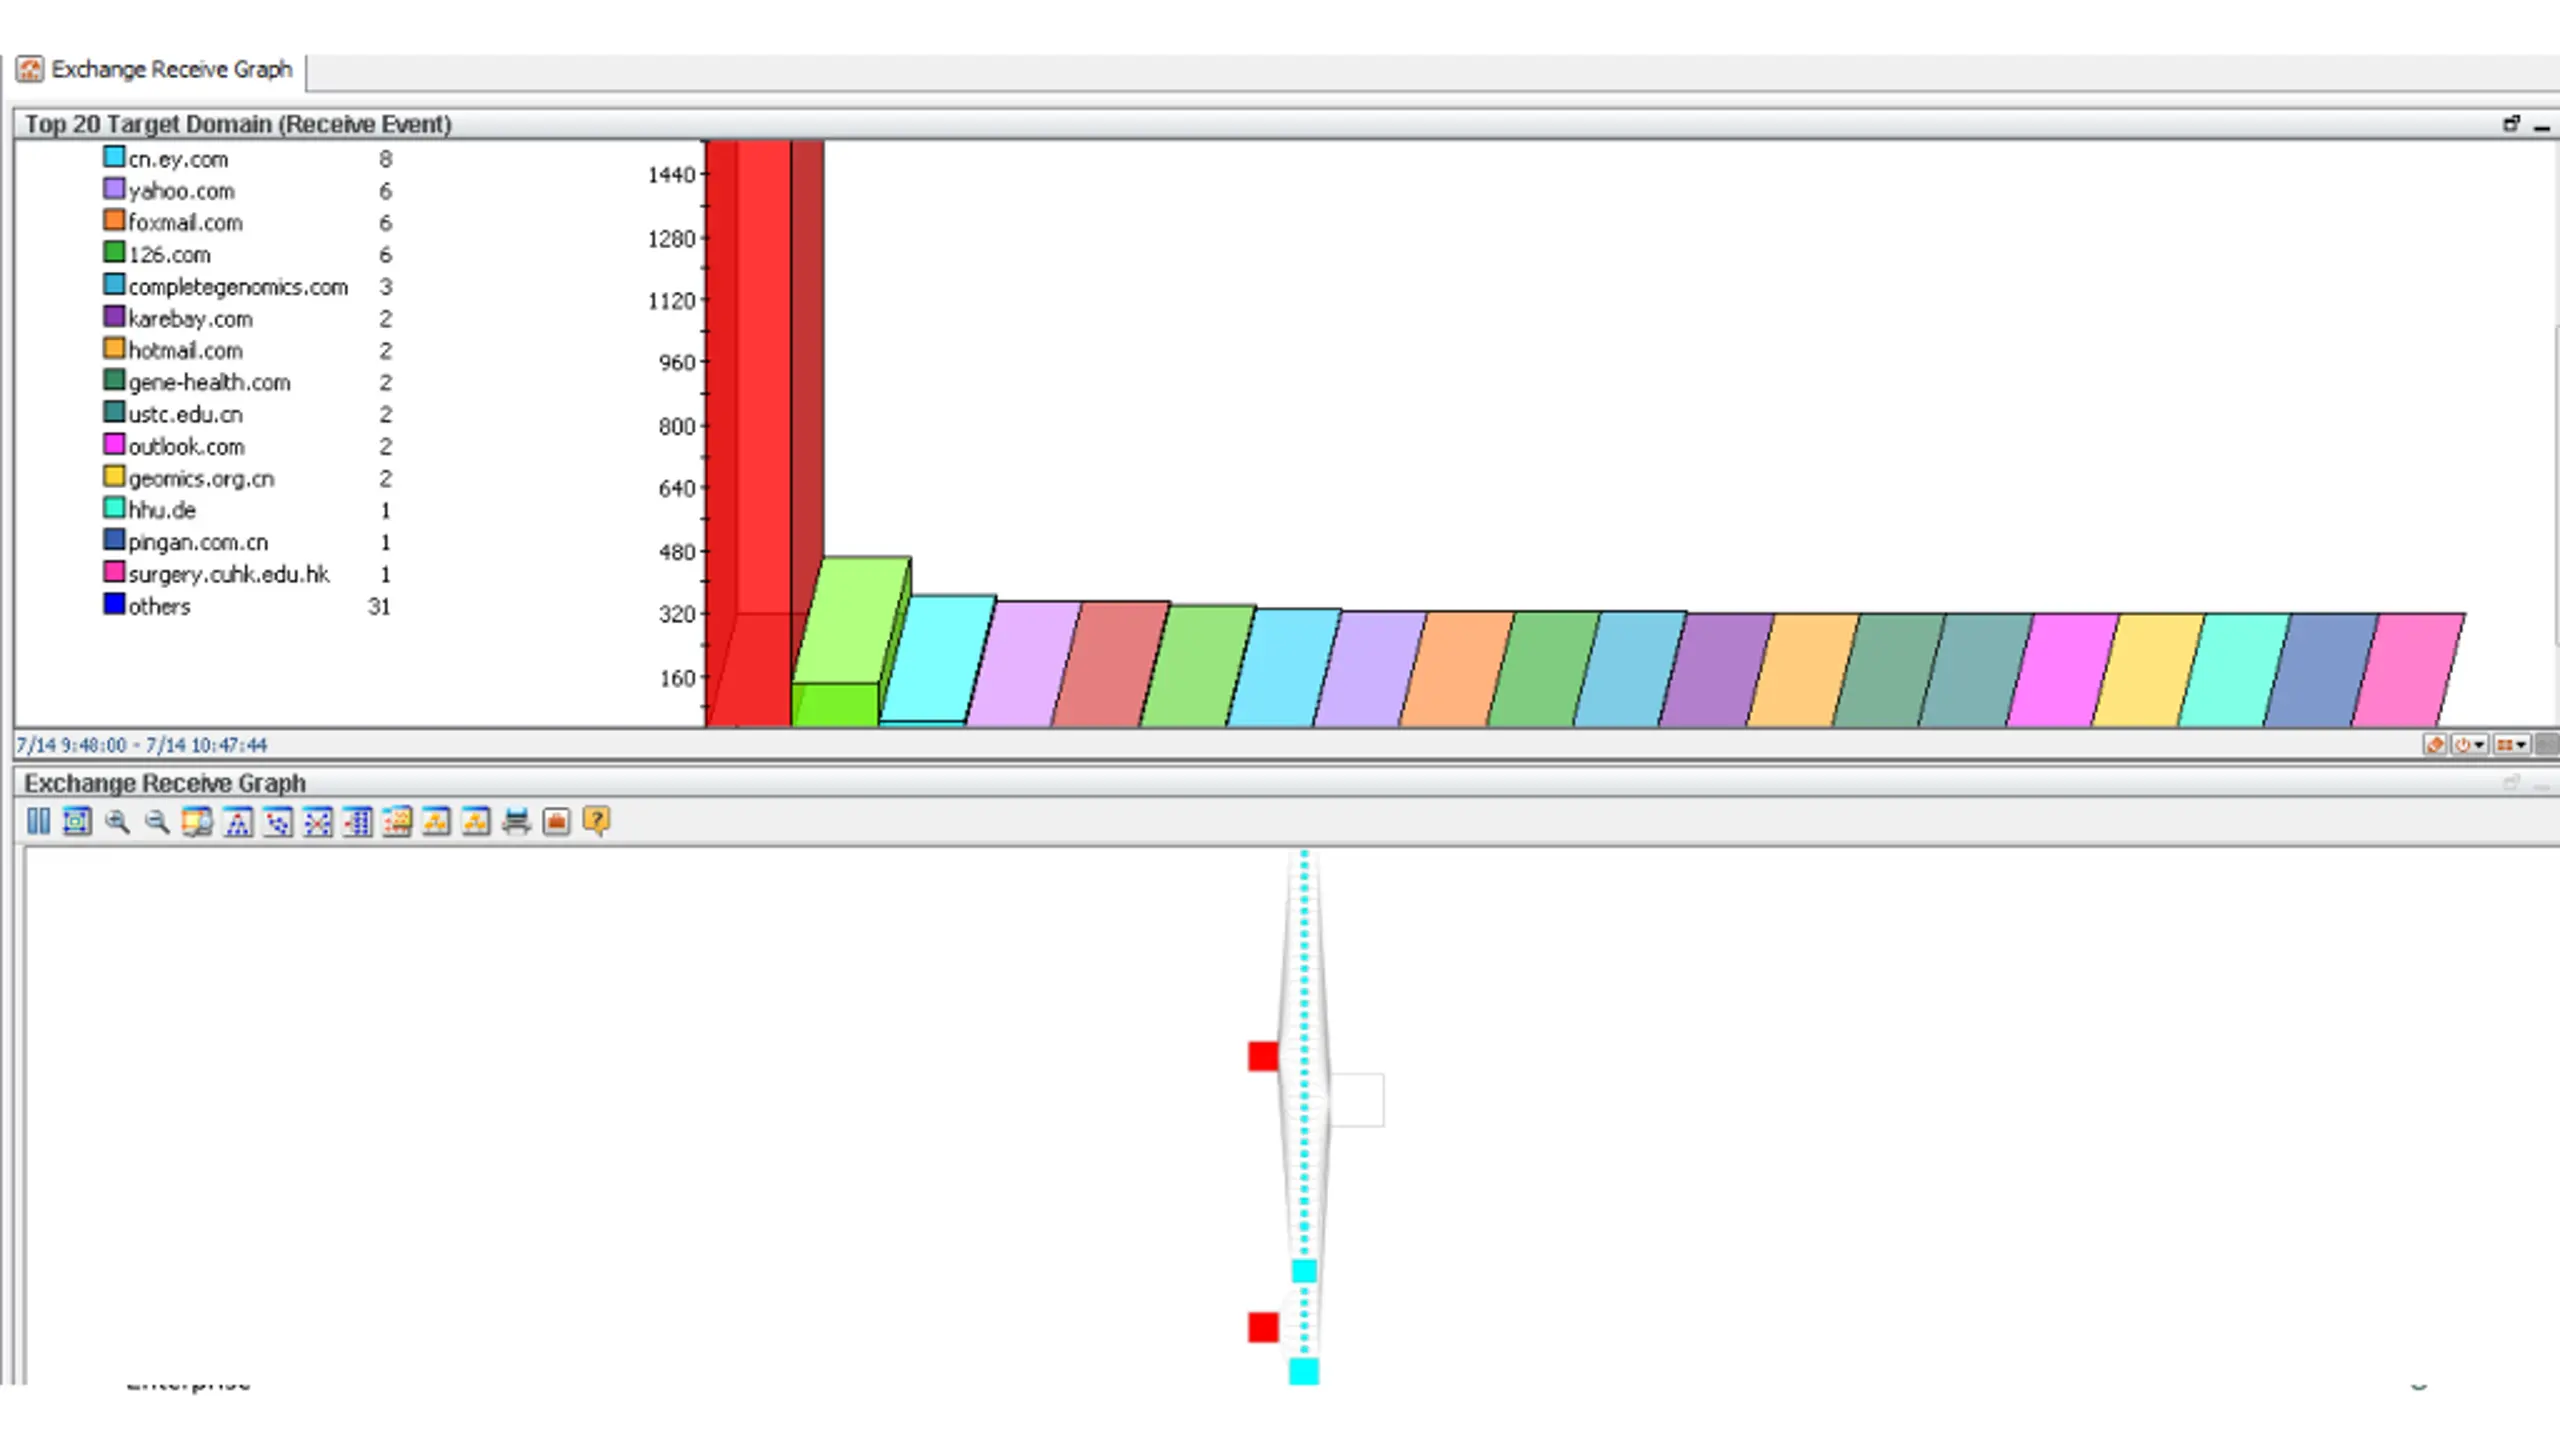Pause the Exchange Receive Graph updates

[38, 822]
